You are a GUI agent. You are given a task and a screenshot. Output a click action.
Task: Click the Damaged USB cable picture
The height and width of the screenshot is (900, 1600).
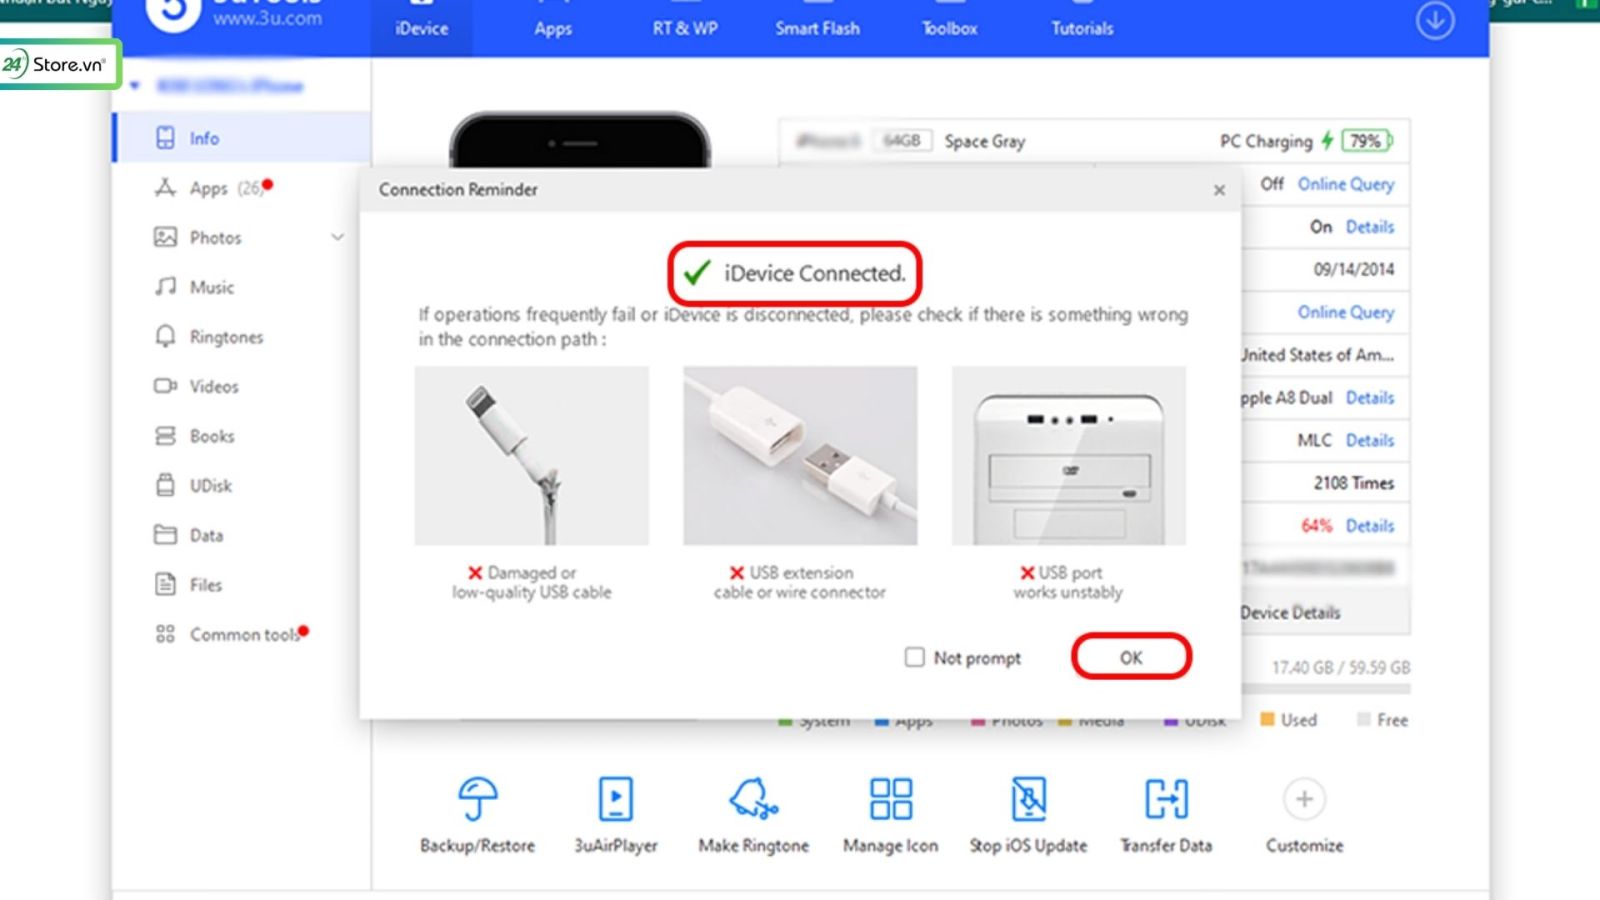click(532, 455)
